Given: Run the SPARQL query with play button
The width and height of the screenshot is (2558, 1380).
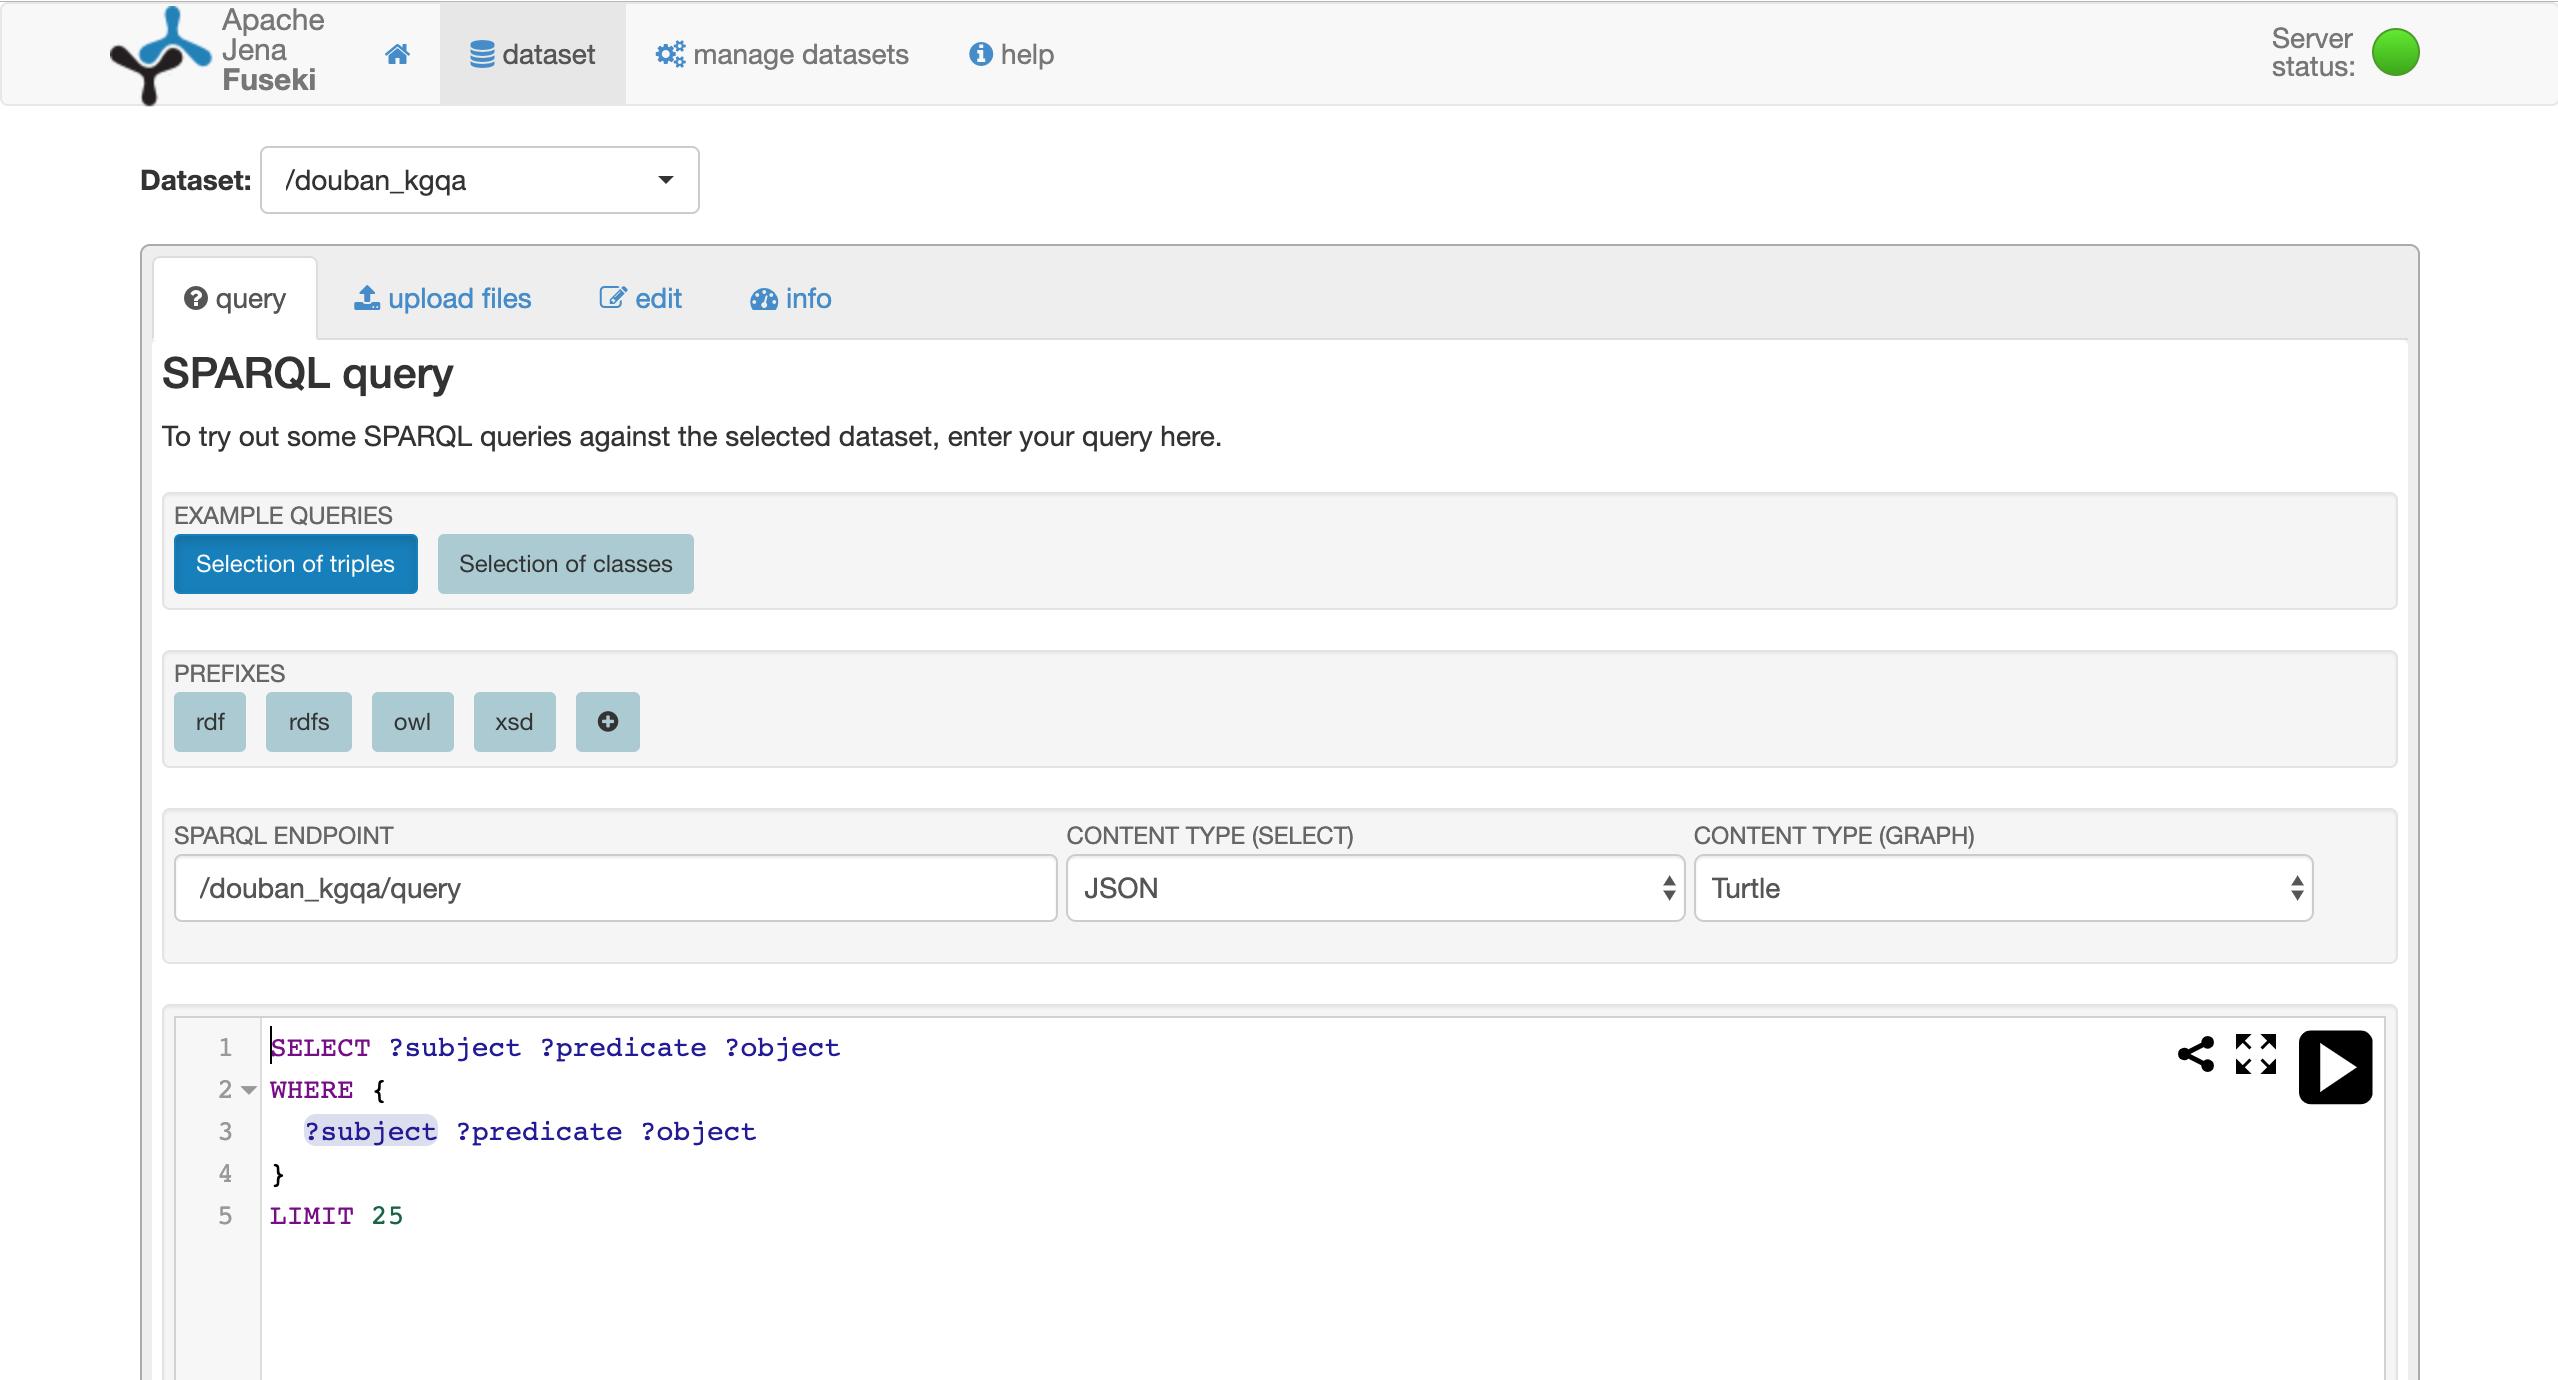Looking at the screenshot, I should click(2335, 1067).
